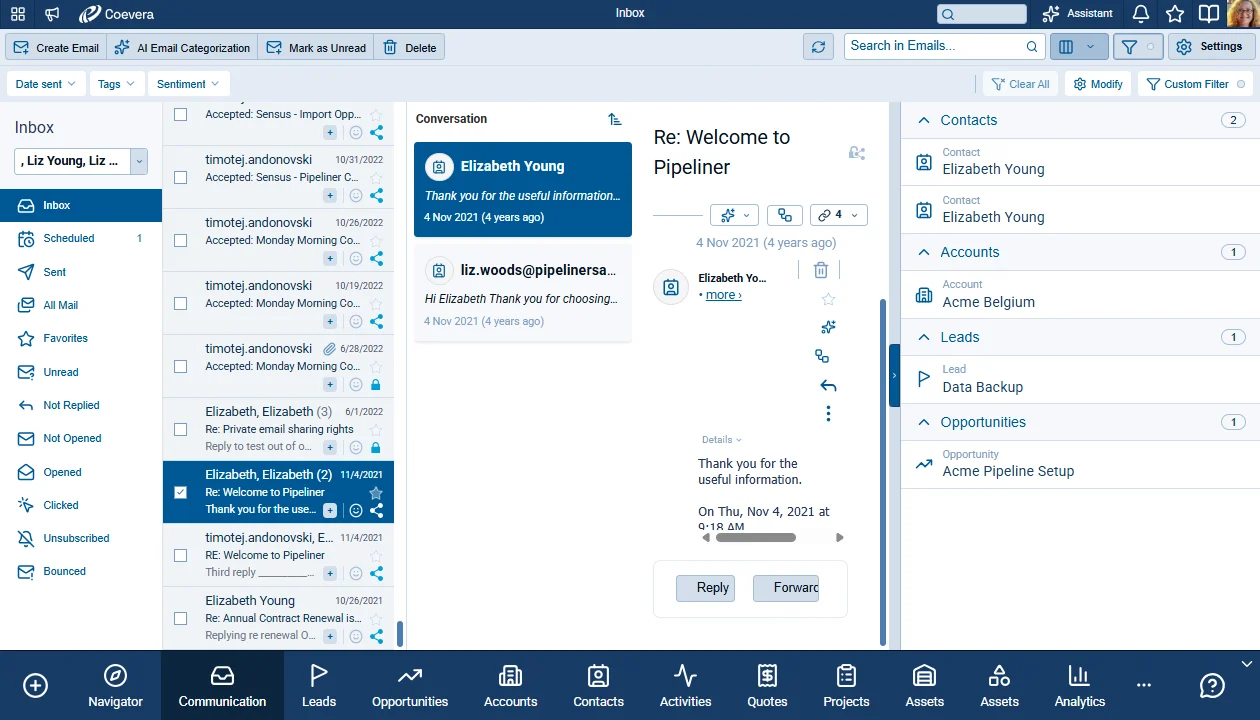Click the reply arrow icon in message

828,386
